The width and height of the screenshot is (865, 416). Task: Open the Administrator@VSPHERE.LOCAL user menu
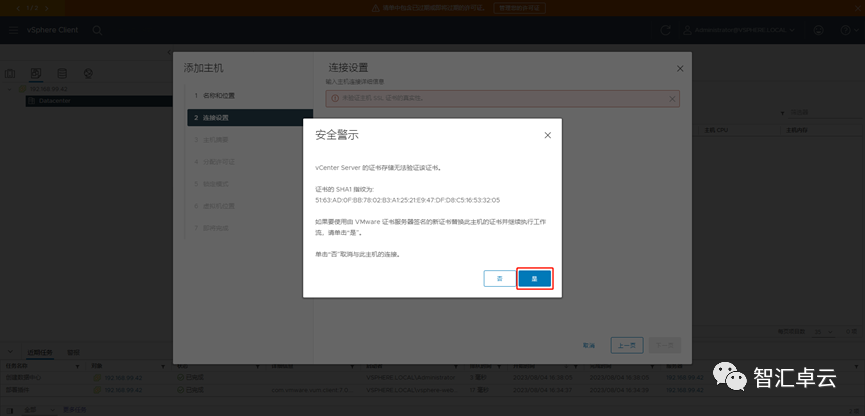click(x=739, y=30)
